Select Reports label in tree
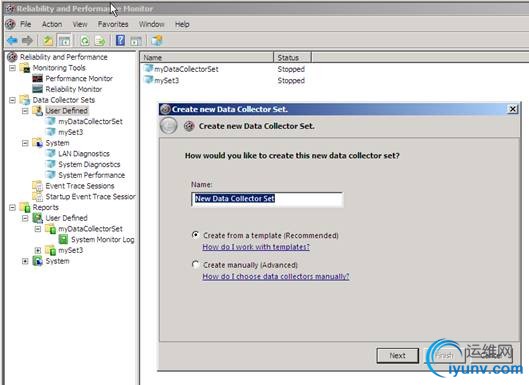Image resolution: width=529 pixels, height=385 pixels. pyautogui.click(x=46, y=207)
